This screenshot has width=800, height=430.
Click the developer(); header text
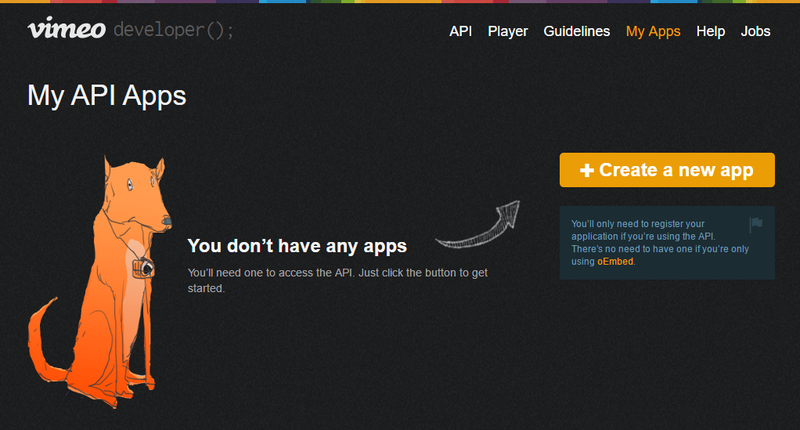coord(173,30)
